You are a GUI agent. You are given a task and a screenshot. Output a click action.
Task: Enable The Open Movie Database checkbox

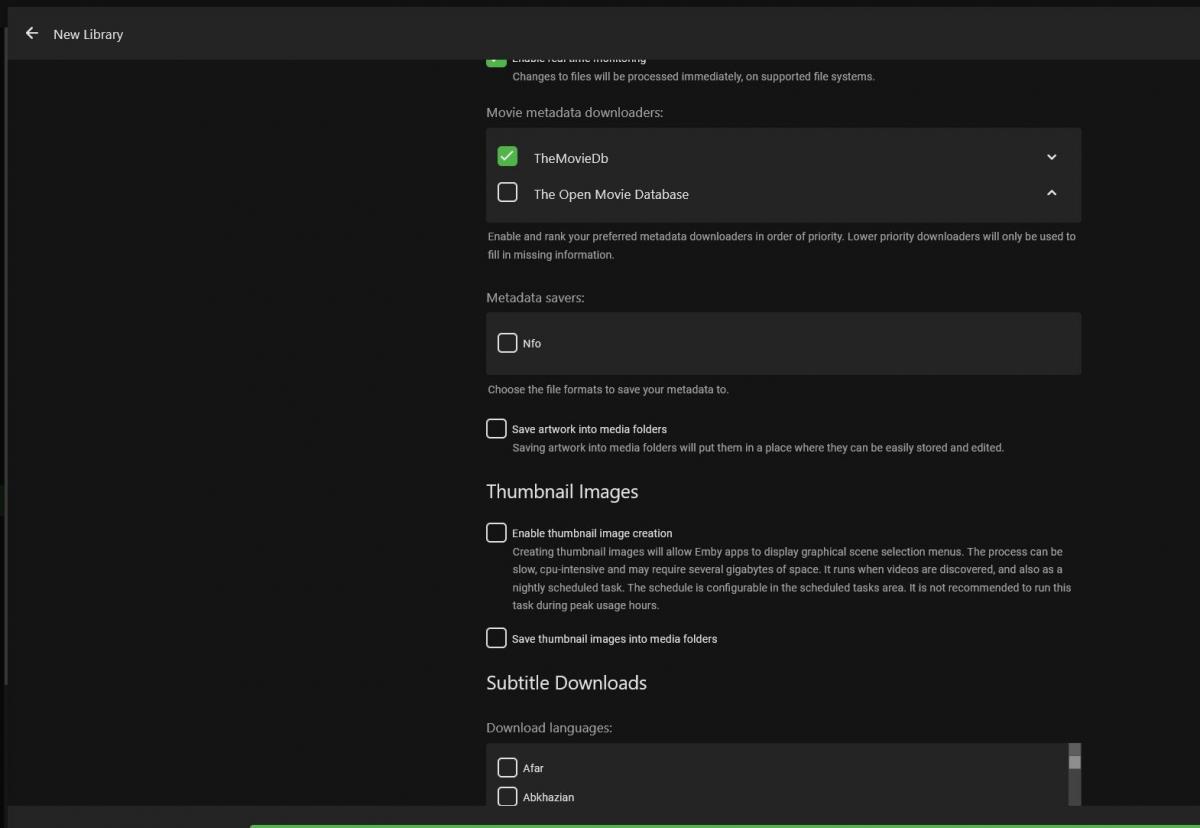507,192
